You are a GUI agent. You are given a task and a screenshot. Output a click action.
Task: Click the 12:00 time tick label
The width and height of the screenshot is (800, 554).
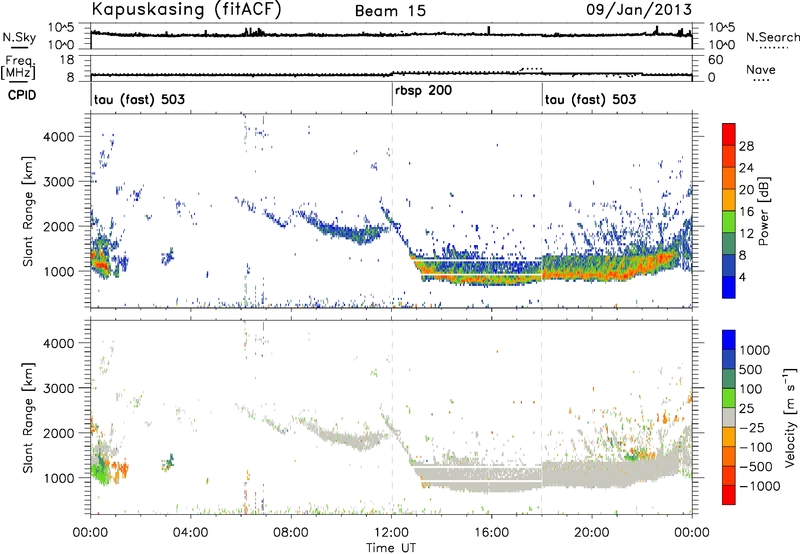coord(391,533)
